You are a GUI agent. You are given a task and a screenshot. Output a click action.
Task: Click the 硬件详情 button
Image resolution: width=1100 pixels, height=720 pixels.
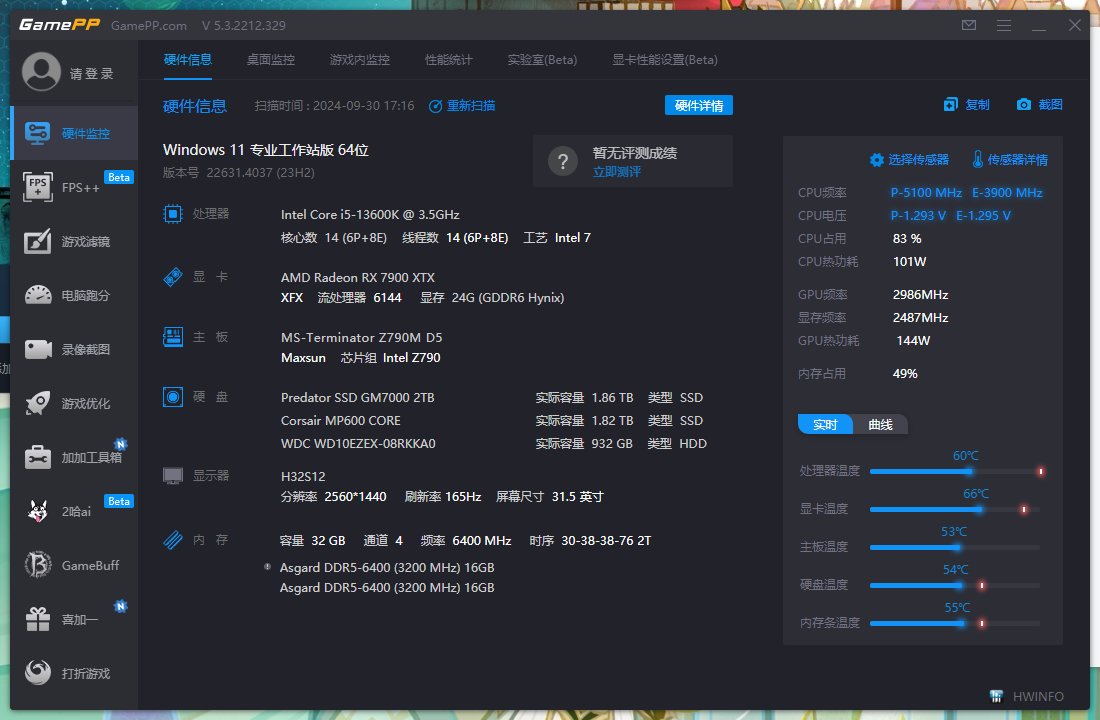point(699,105)
